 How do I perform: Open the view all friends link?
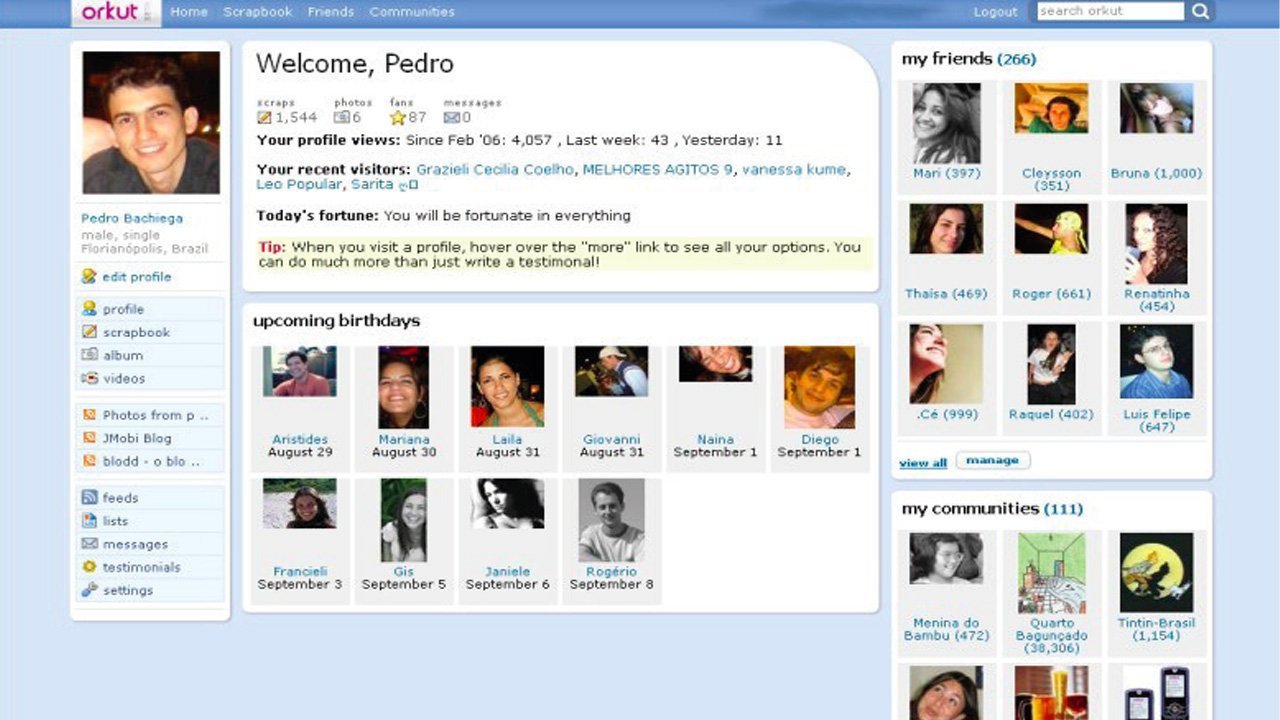coord(922,463)
